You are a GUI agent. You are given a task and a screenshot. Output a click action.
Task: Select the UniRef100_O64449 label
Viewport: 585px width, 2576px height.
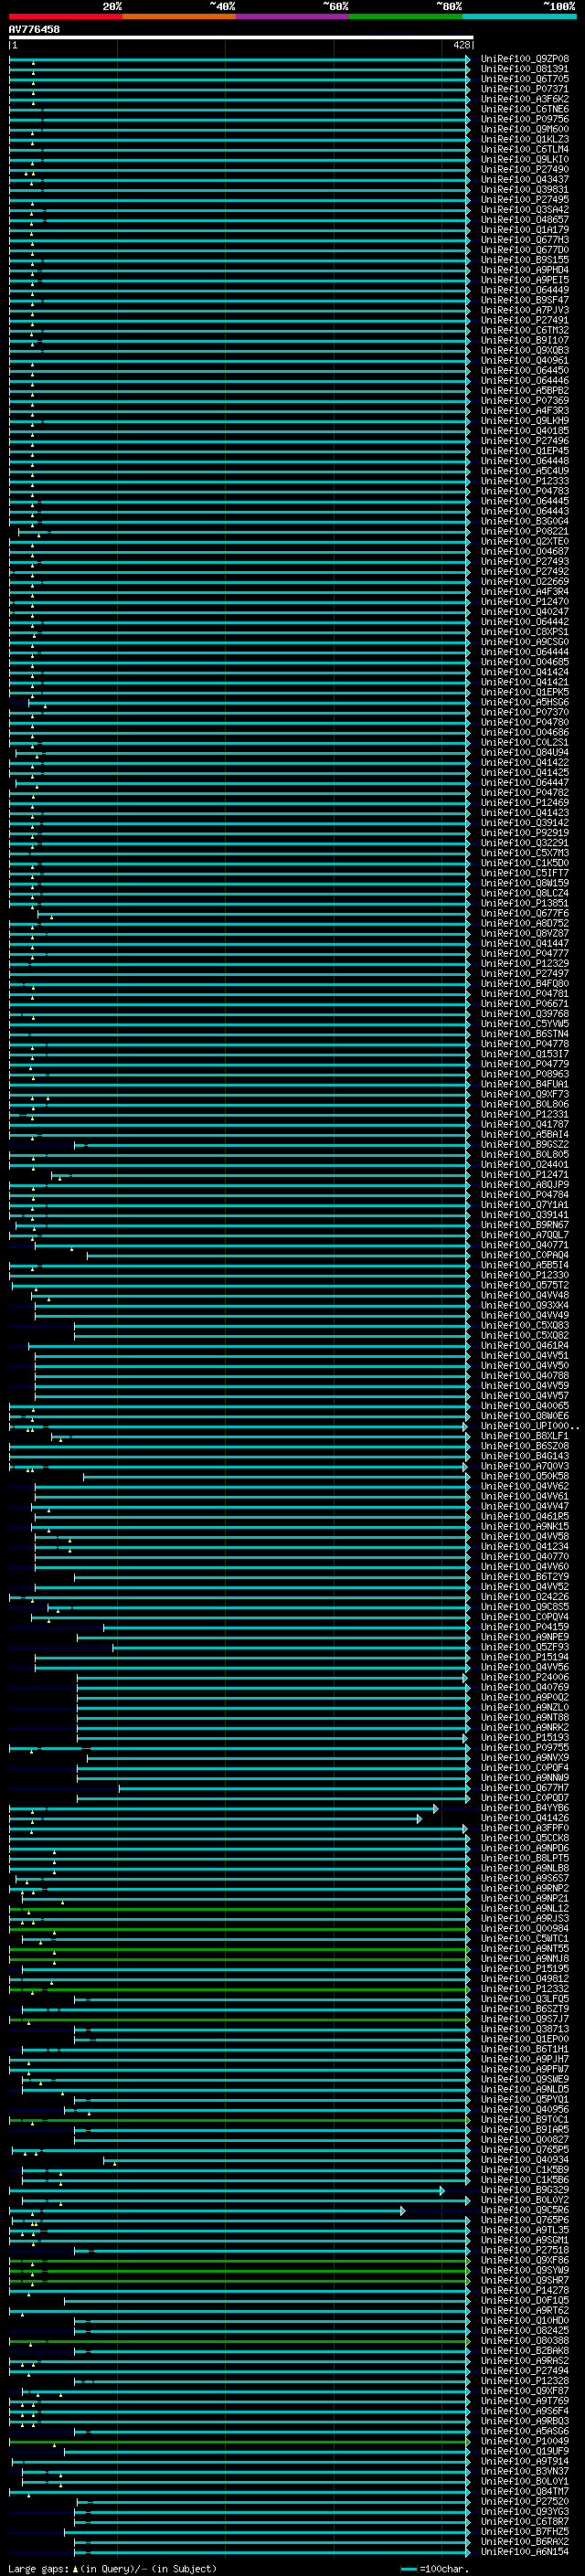pos(525,290)
